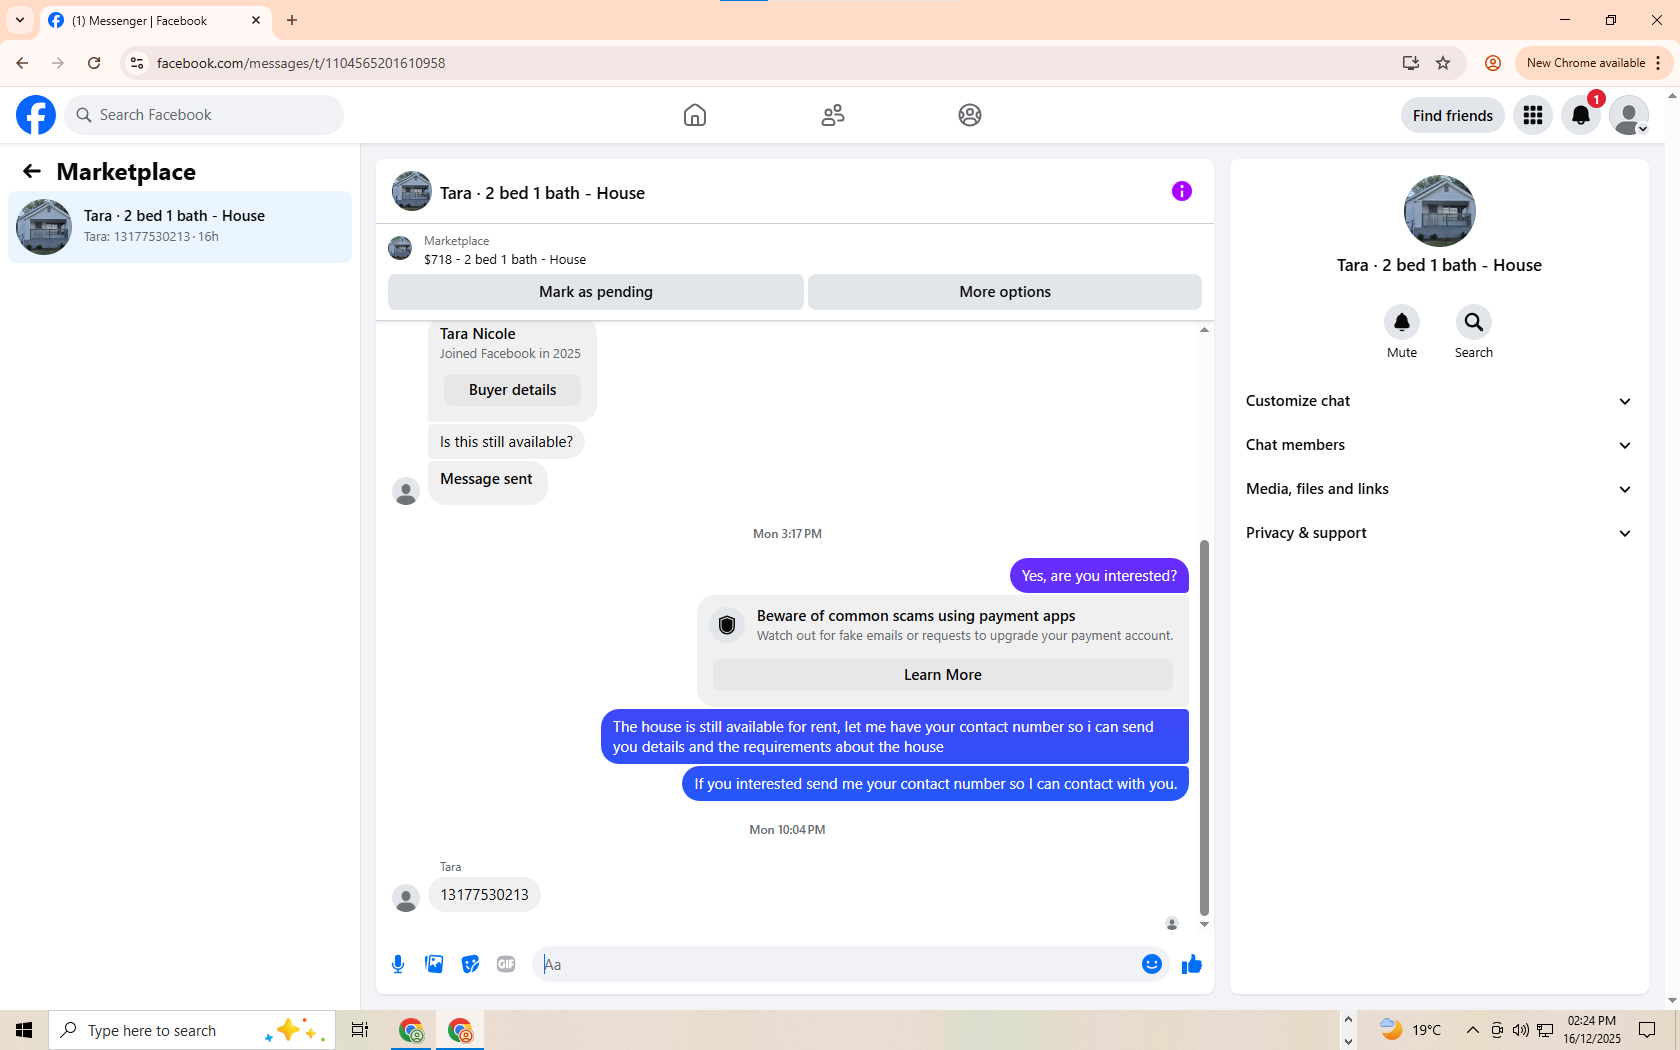
Task: Bookmark this tab with the star
Action: 1443,63
